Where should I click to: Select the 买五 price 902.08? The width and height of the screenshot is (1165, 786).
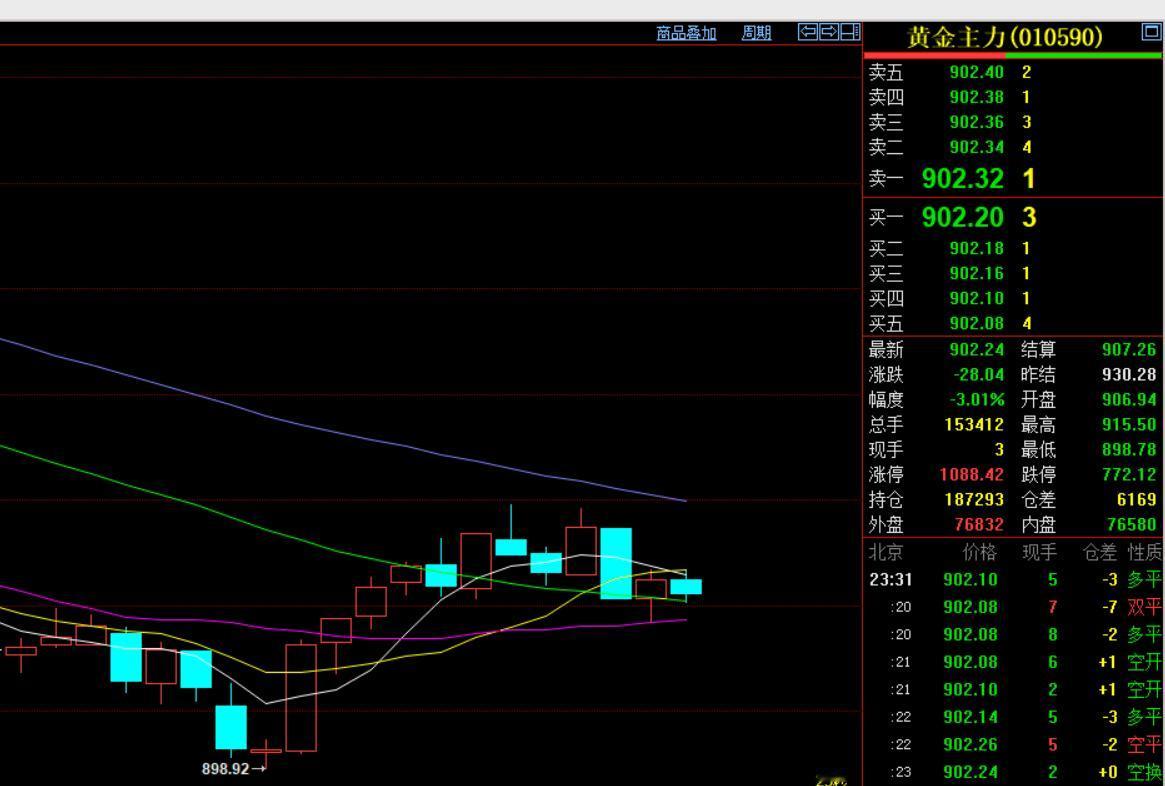[976, 323]
